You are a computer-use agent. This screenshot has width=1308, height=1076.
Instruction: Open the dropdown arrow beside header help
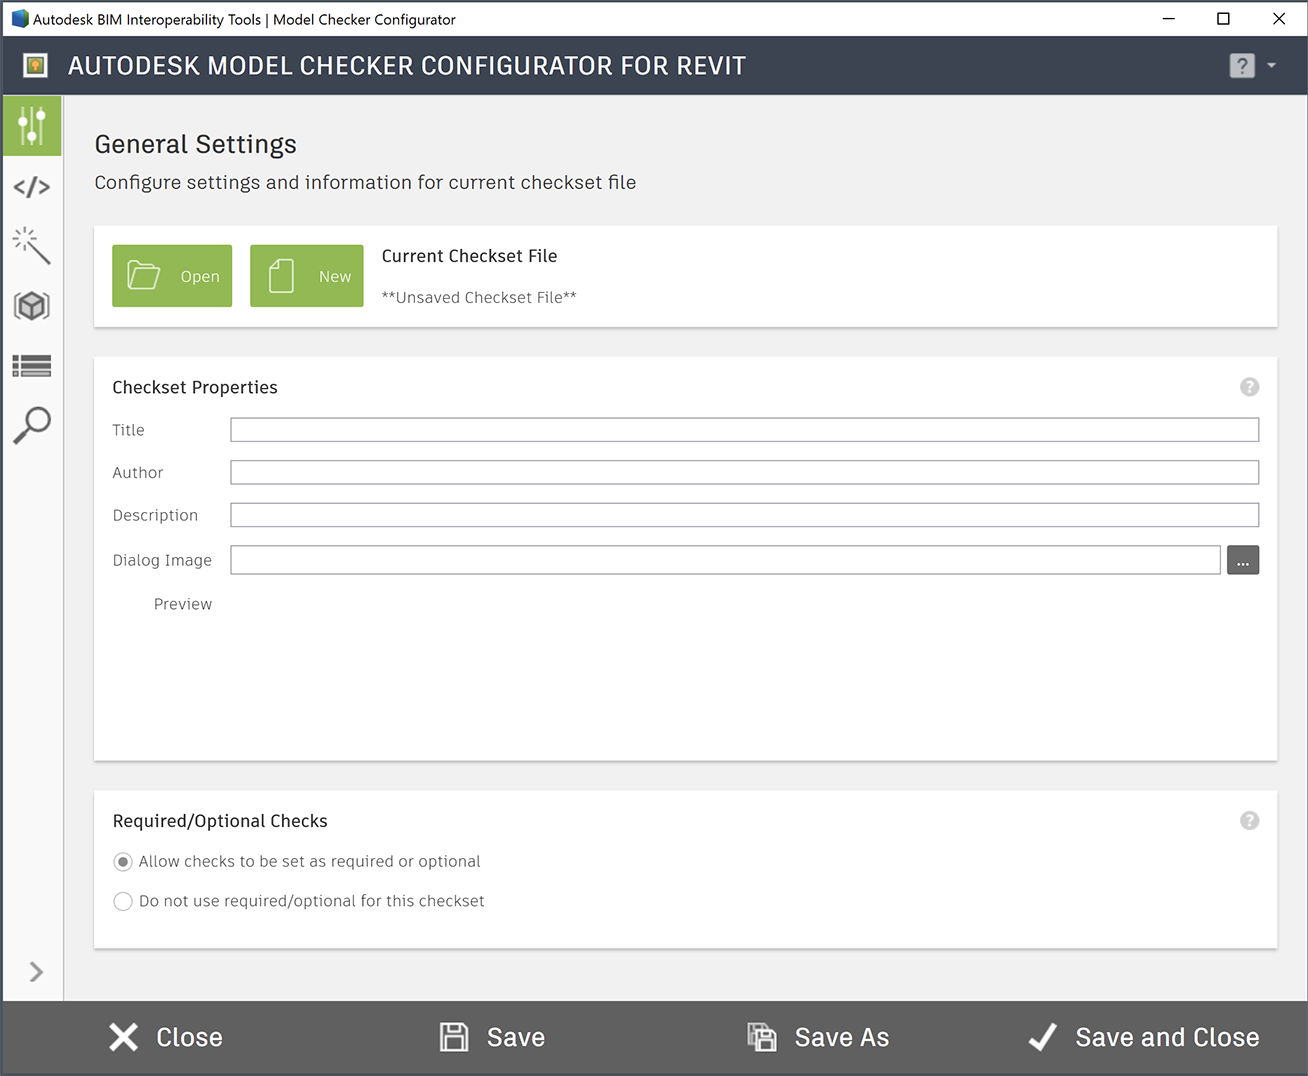click(x=1272, y=66)
